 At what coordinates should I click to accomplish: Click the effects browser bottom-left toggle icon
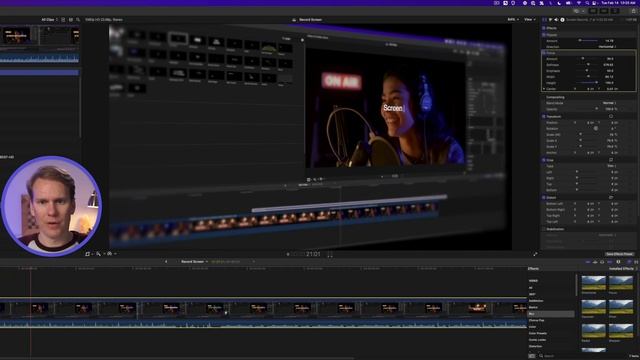pos(531,356)
